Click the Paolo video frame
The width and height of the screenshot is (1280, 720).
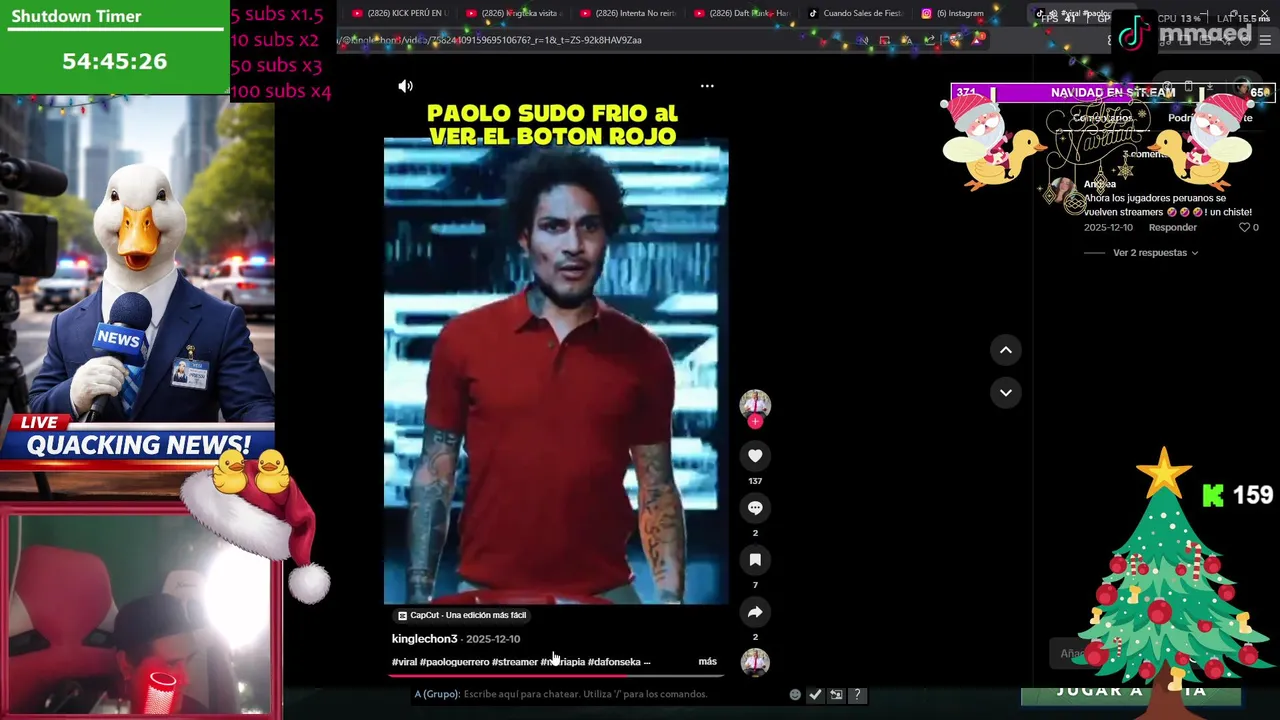coord(556,372)
